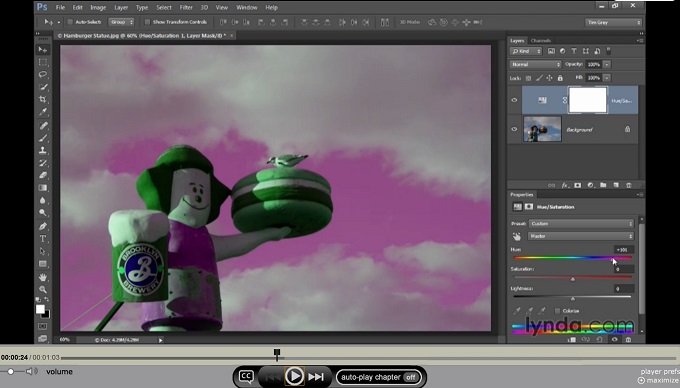Click the add layer style fx icon

coord(565,185)
